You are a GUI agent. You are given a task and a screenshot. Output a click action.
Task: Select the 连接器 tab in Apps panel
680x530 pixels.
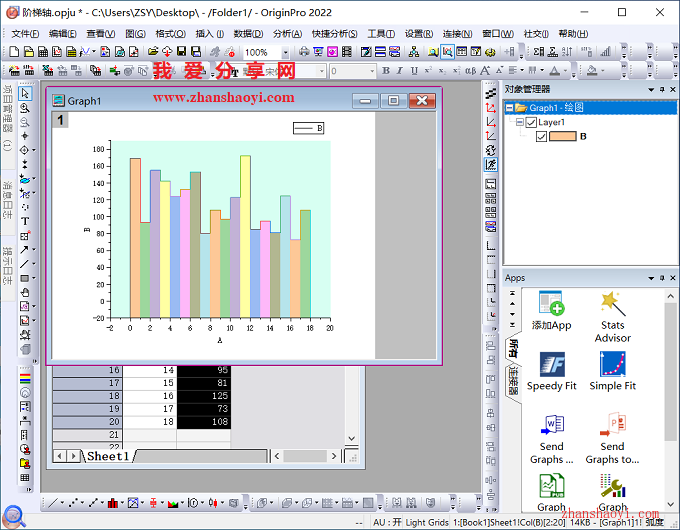pyautogui.click(x=513, y=381)
